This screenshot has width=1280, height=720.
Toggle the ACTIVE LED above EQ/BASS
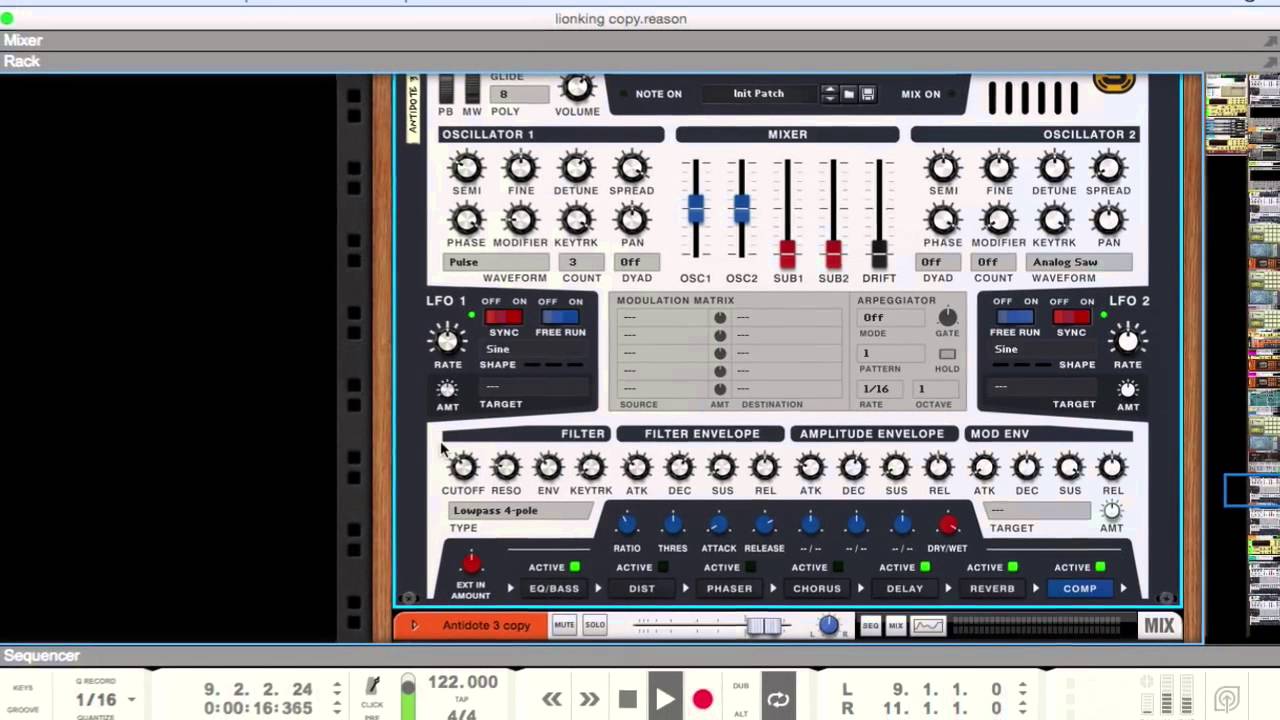coord(575,567)
